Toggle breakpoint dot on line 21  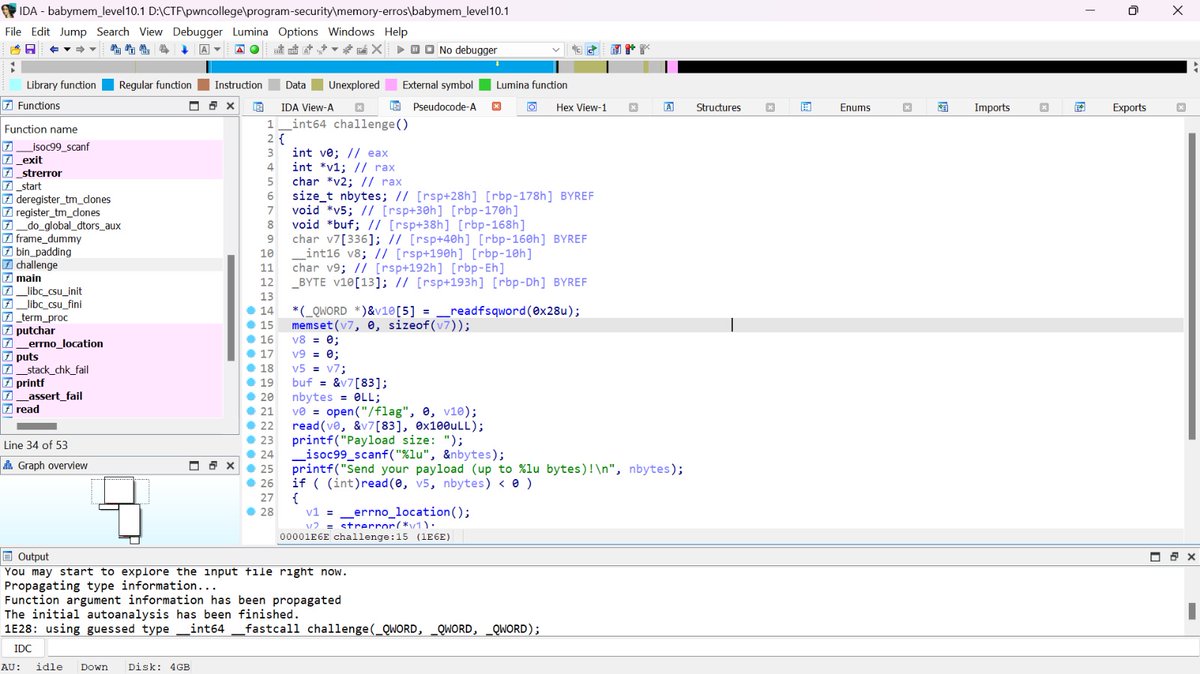[252, 411]
